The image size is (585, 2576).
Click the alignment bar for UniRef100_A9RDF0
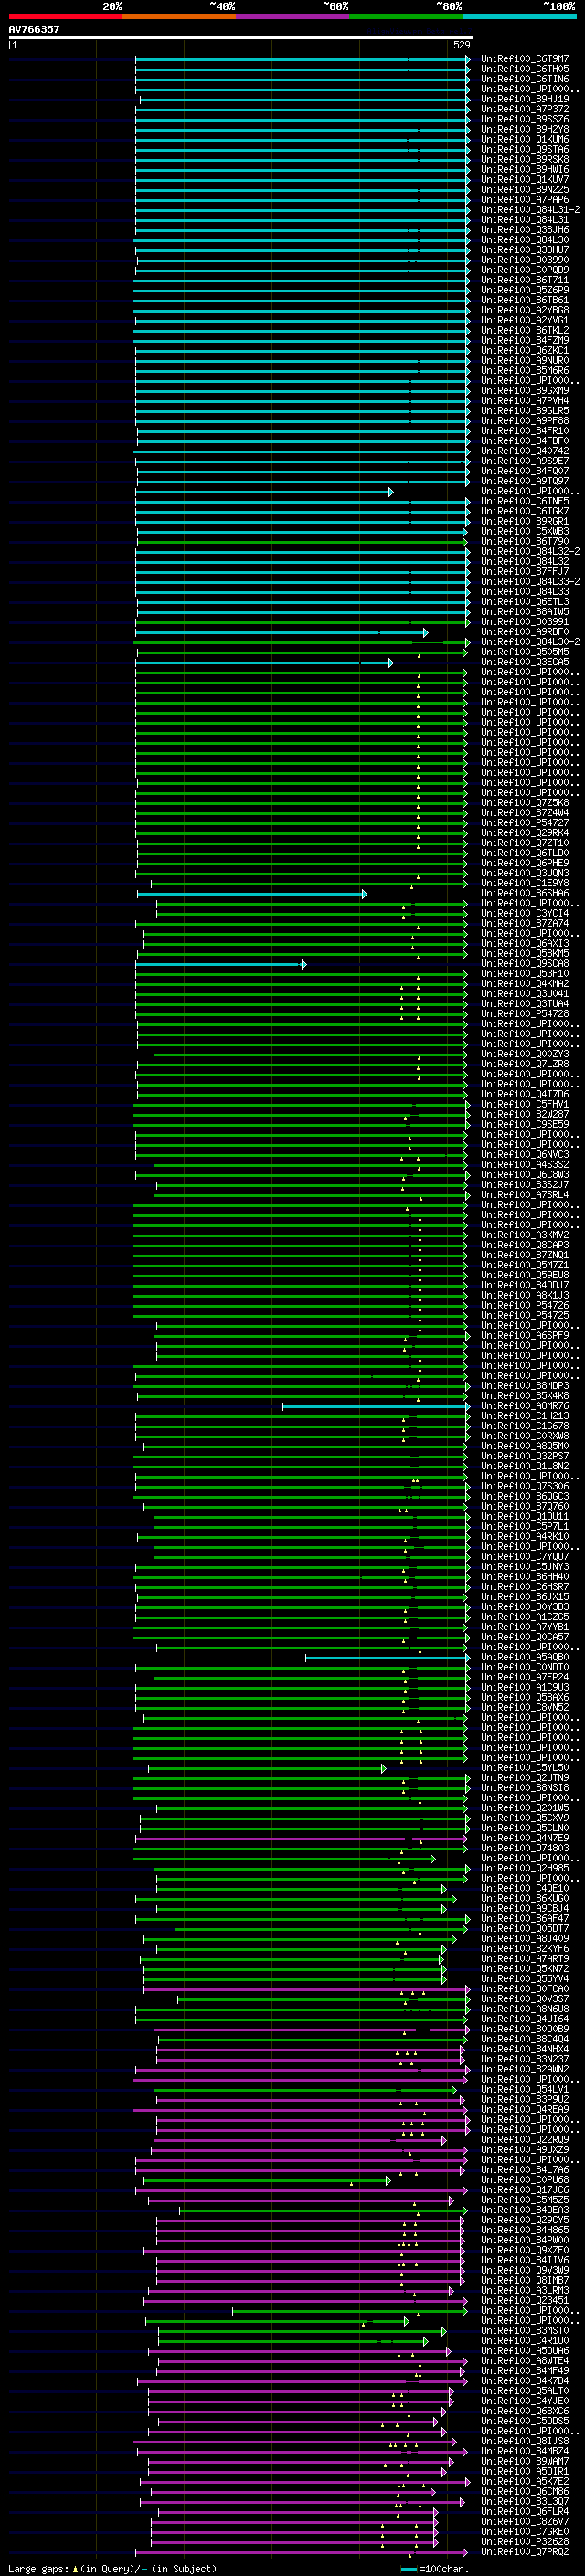[x=282, y=632]
